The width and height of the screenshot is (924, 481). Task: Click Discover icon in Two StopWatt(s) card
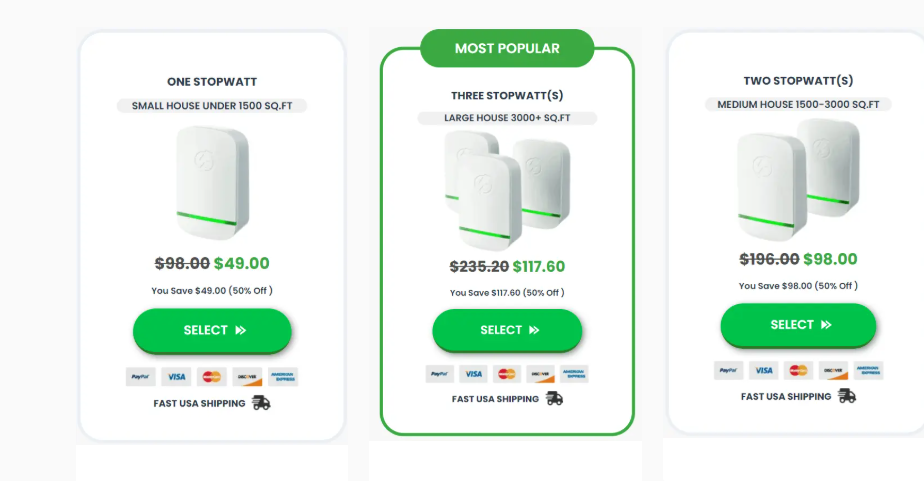click(833, 370)
